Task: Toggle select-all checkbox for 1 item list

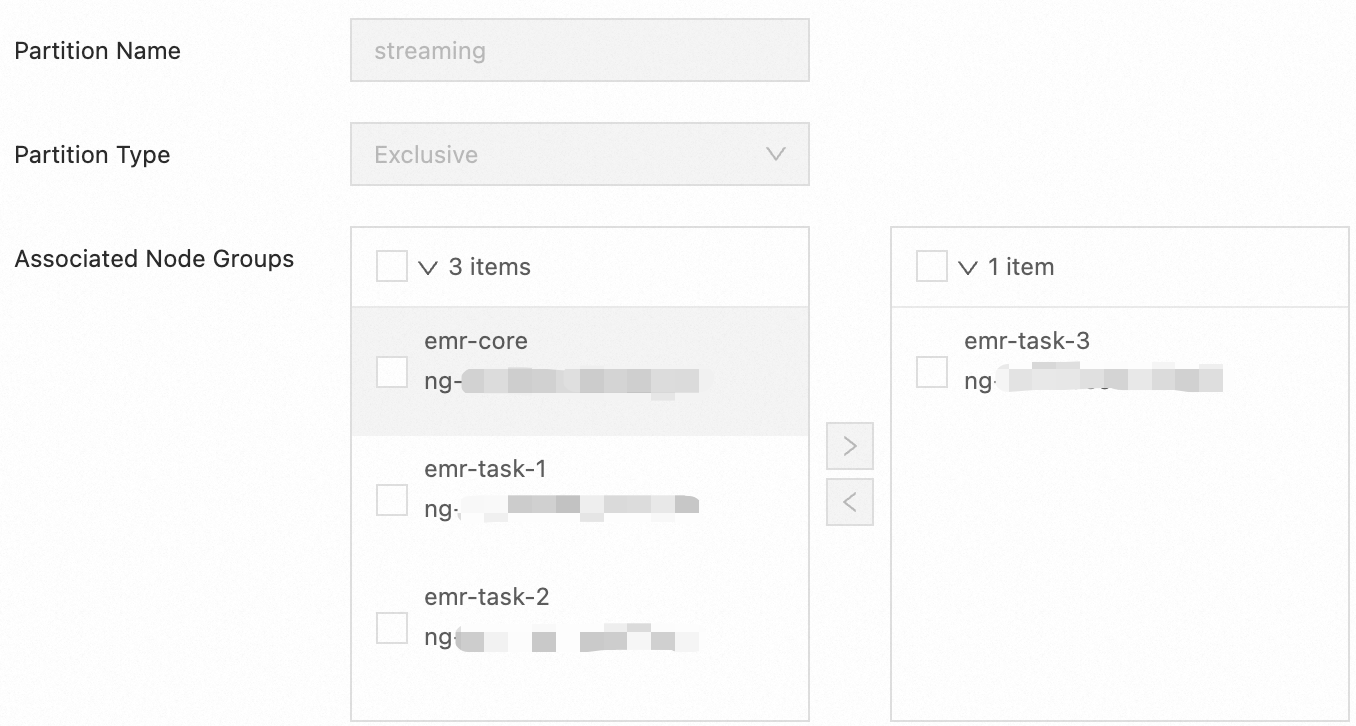Action: pyautogui.click(x=932, y=267)
